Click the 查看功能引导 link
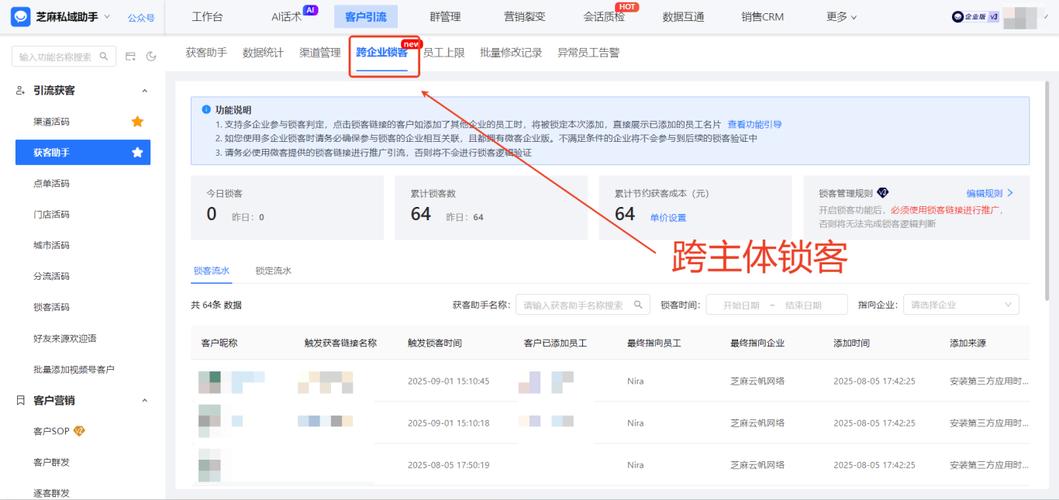Viewport: 1059px width, 500px height. [x=754, y=125]
